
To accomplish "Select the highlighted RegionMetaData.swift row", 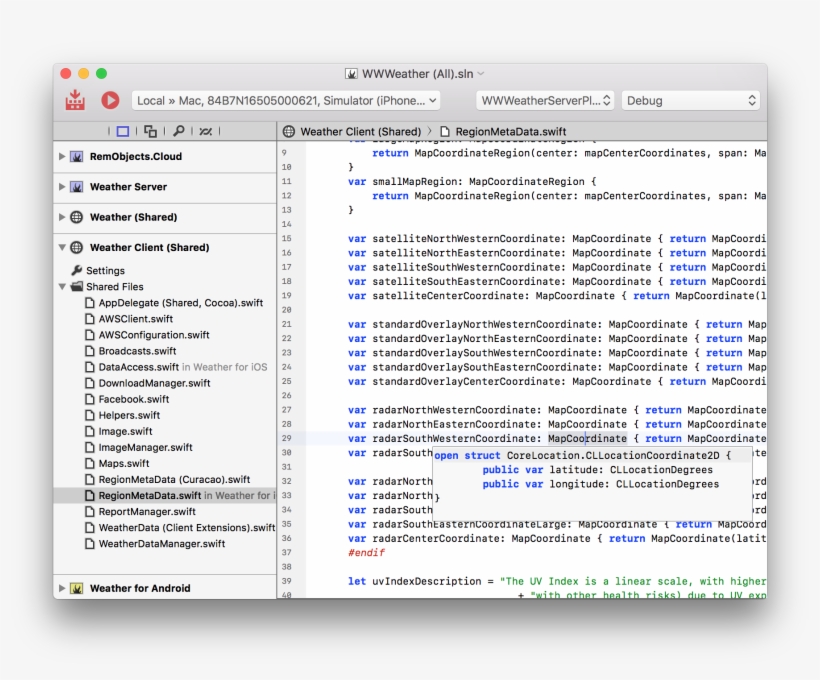I will click(x=165, y=495).
